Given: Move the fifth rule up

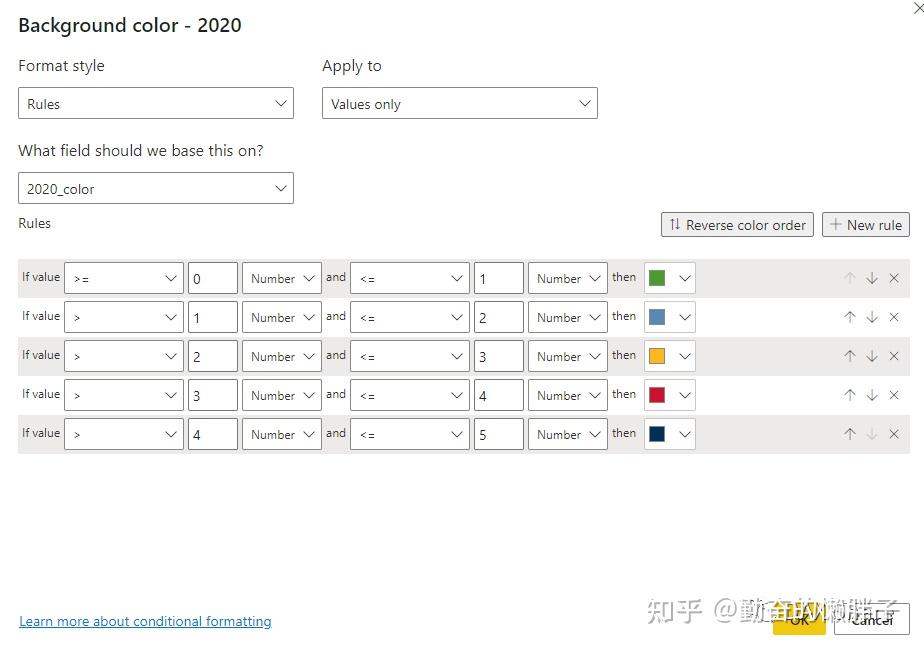Looking at the screenshot, I should pos(850,434).
